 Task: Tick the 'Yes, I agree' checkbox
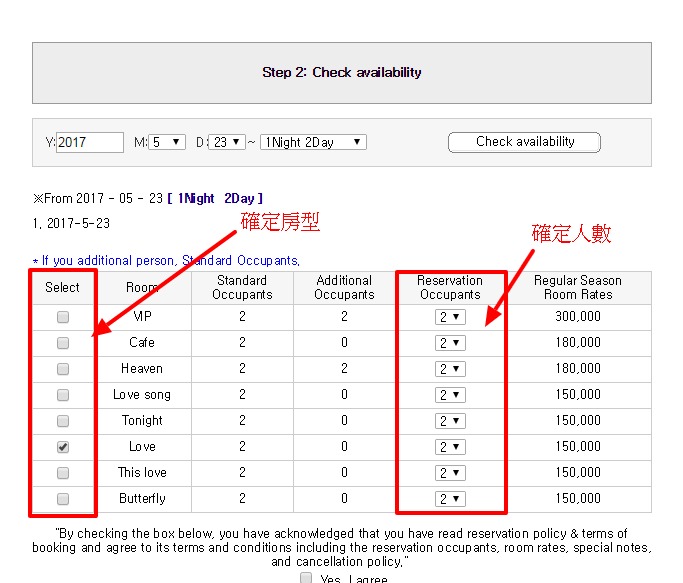coord(307,578)
